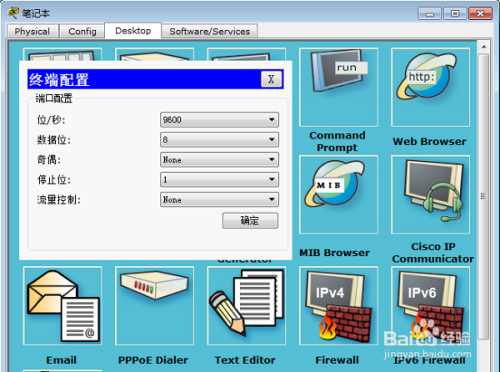Click the Email label text
The width and height of the screenshot is (500, 372).
pyautogui.click(x=61, y=360)
